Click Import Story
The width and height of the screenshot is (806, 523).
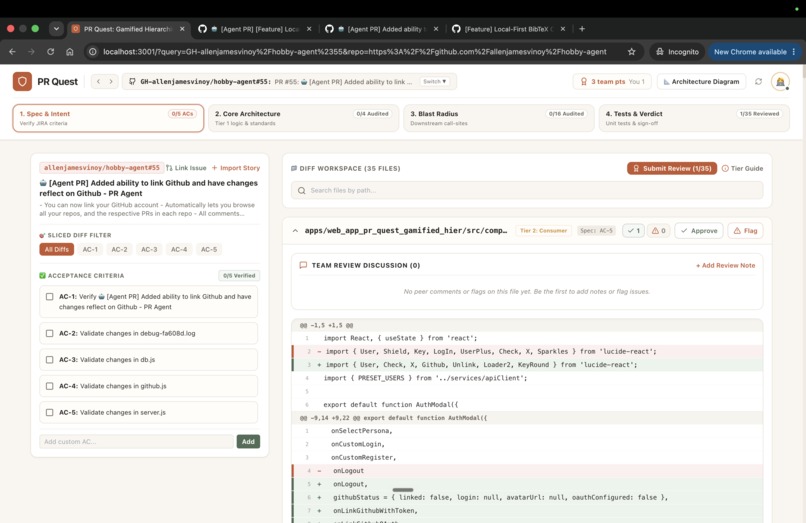(236, 168)
